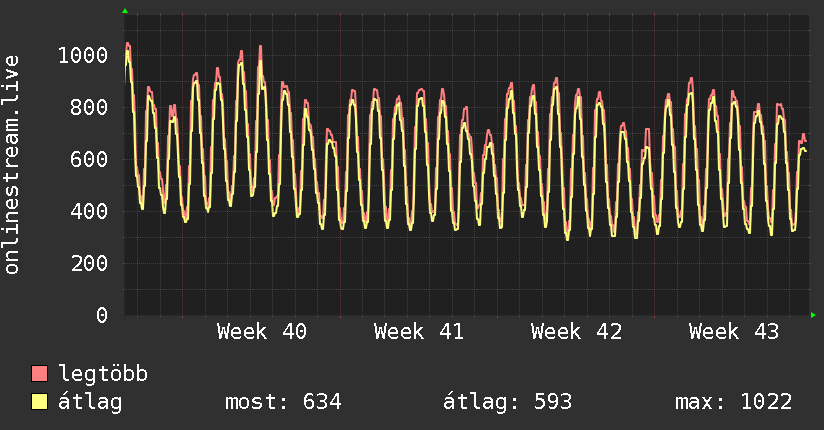This screenshot has width=824, height=430.
Task: Click the 400 y-axis label
Action: pyautogui.click(x=89, y=211)
